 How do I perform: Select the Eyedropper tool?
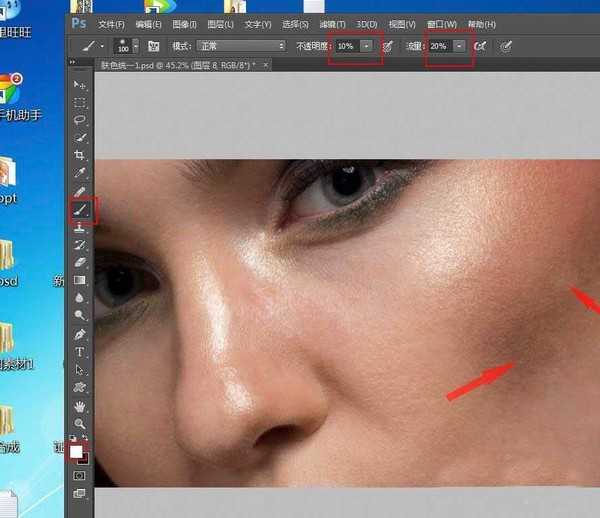[80, 191]
